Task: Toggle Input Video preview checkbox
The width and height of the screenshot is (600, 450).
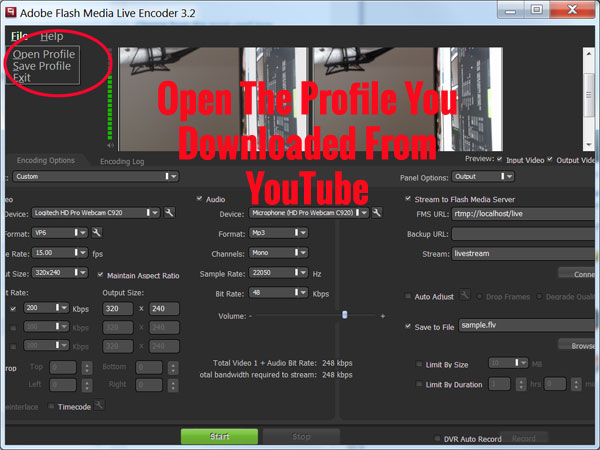Action: pyautogui.click(x=499, y=159)
